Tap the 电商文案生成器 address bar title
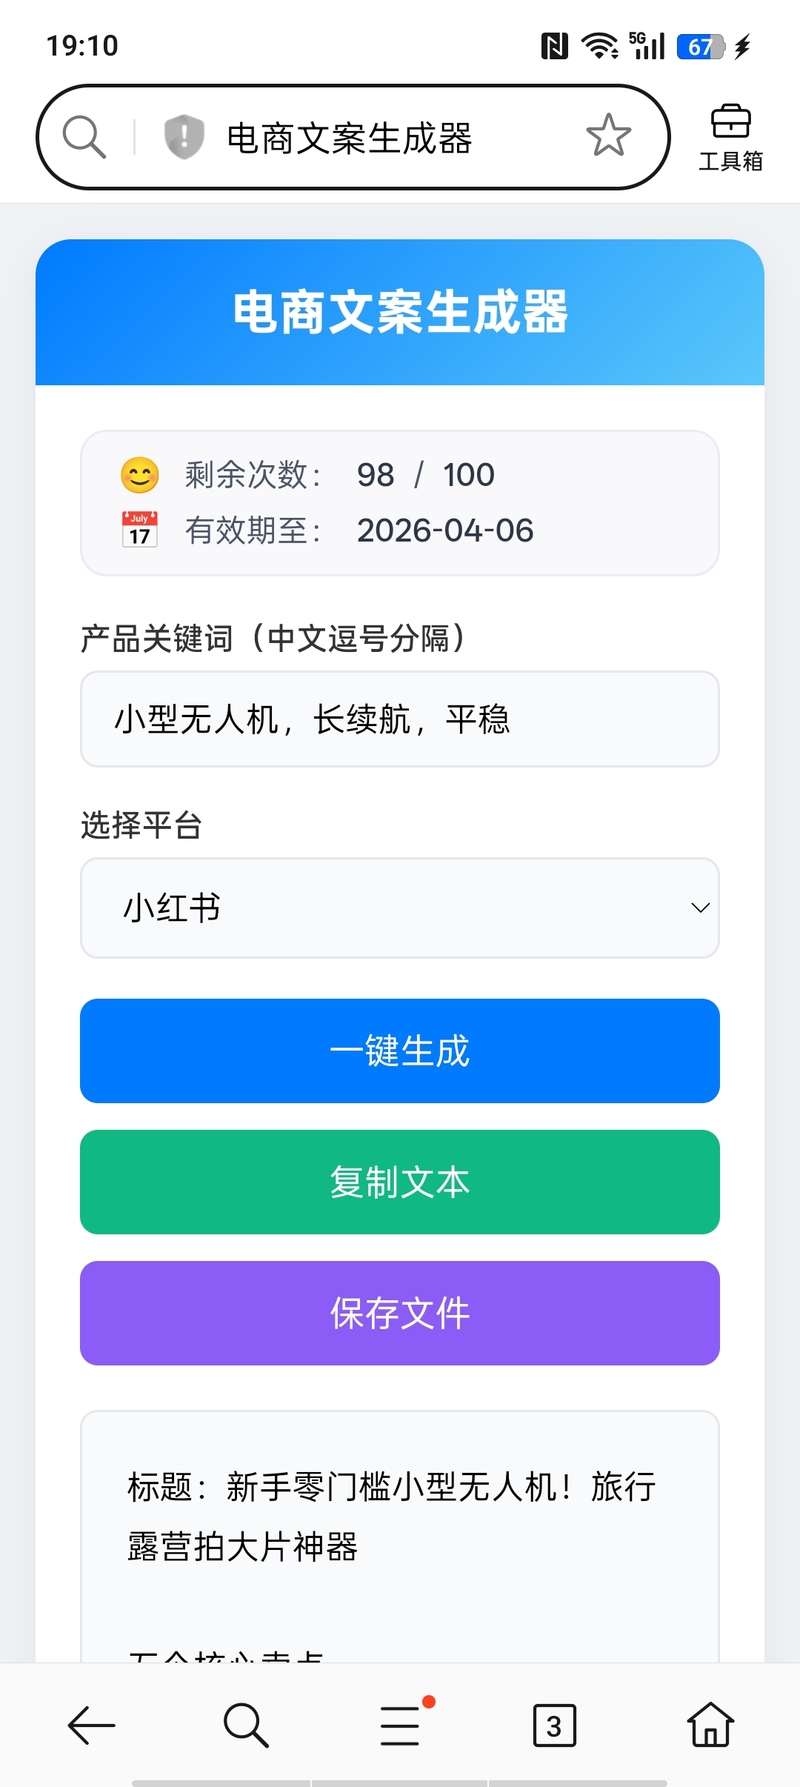 pos(349,138)
